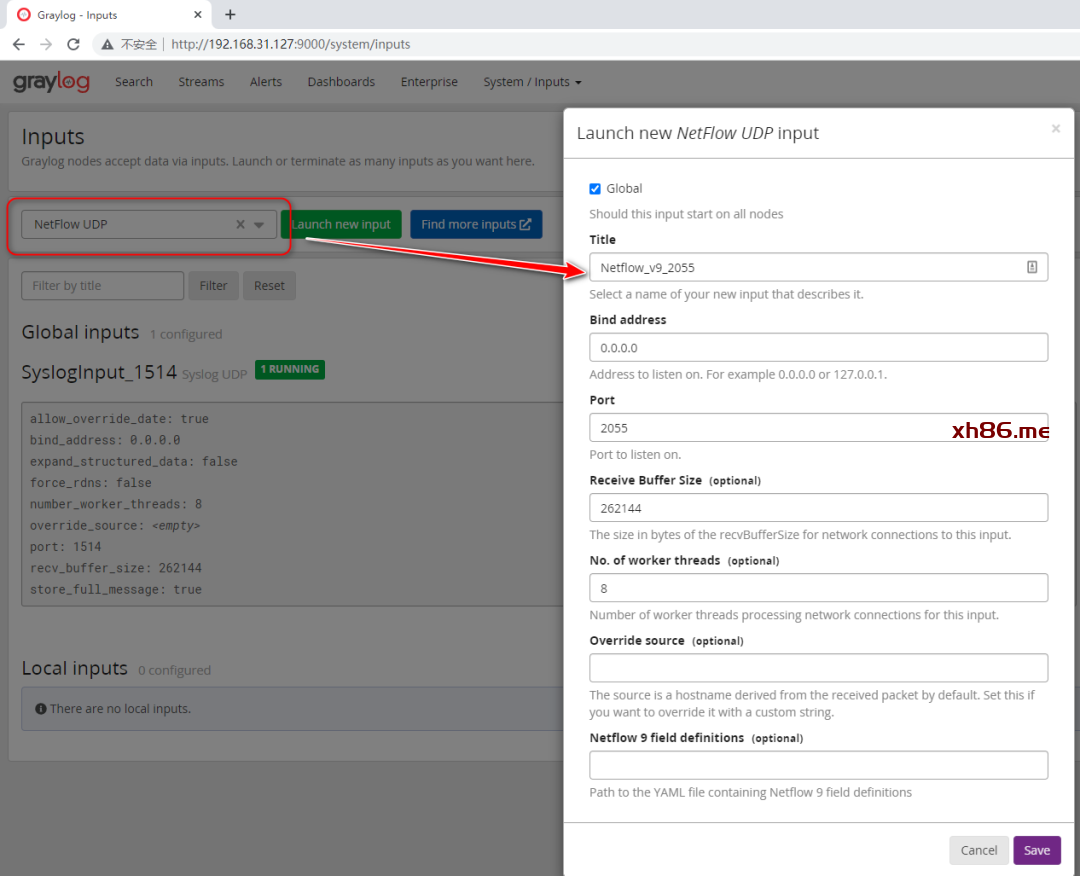Viewport: 1080px width, 876px height.
Task: Expand the NetFlow UDP input type dropdown
Action: tap(259, 225)
